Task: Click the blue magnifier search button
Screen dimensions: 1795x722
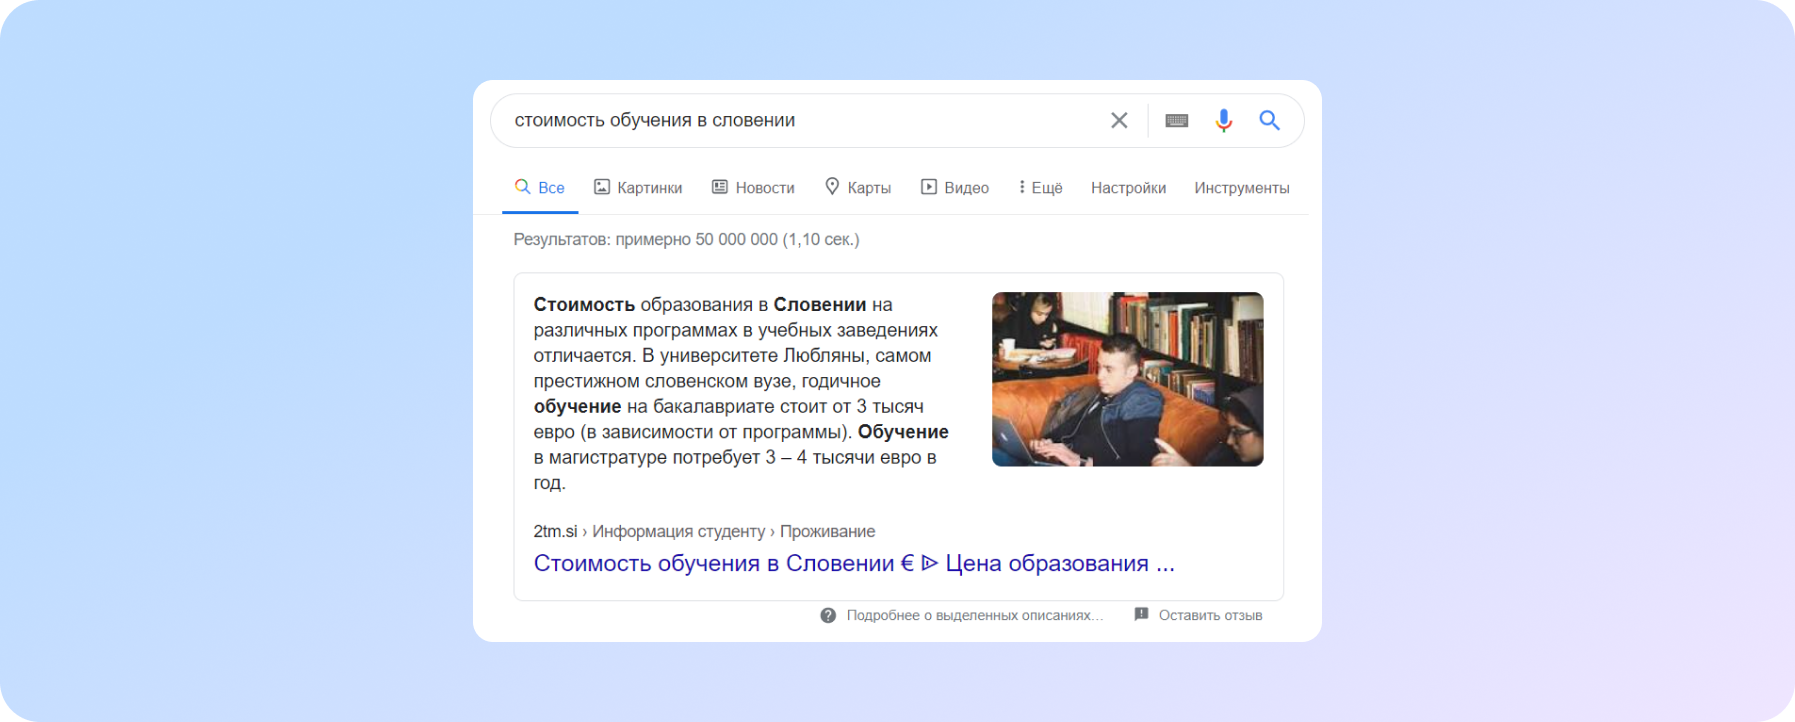Action: pyautogui.click(x=1269, y=120)
